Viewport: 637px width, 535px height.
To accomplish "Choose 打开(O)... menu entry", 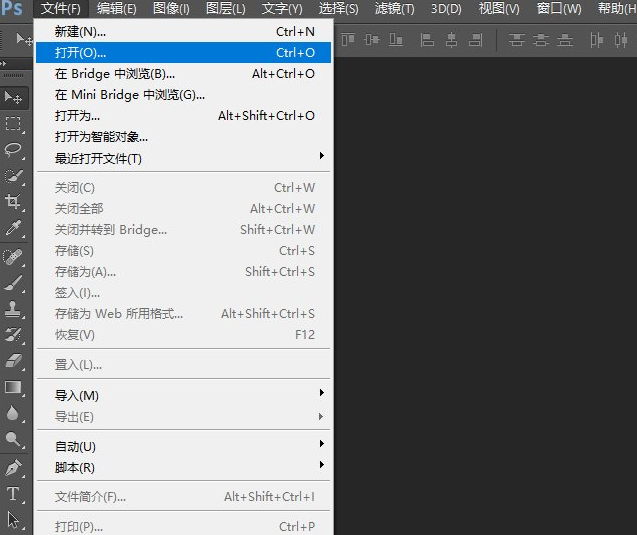I will pos(183,52).
